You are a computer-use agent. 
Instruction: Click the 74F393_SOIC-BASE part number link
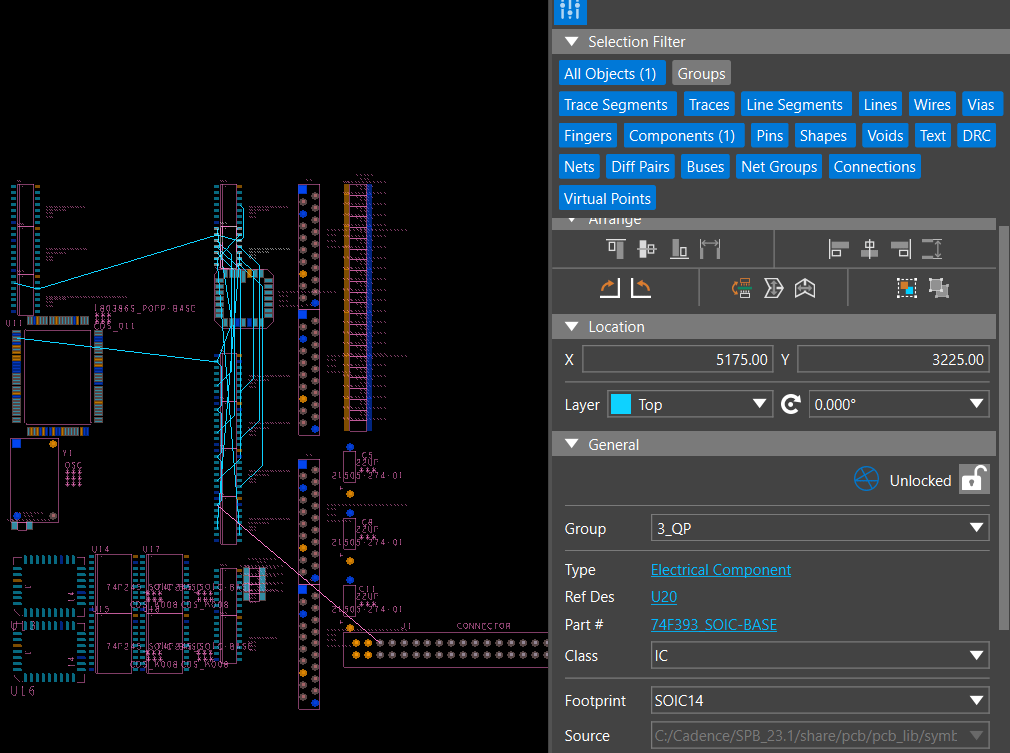coord(713,625)
